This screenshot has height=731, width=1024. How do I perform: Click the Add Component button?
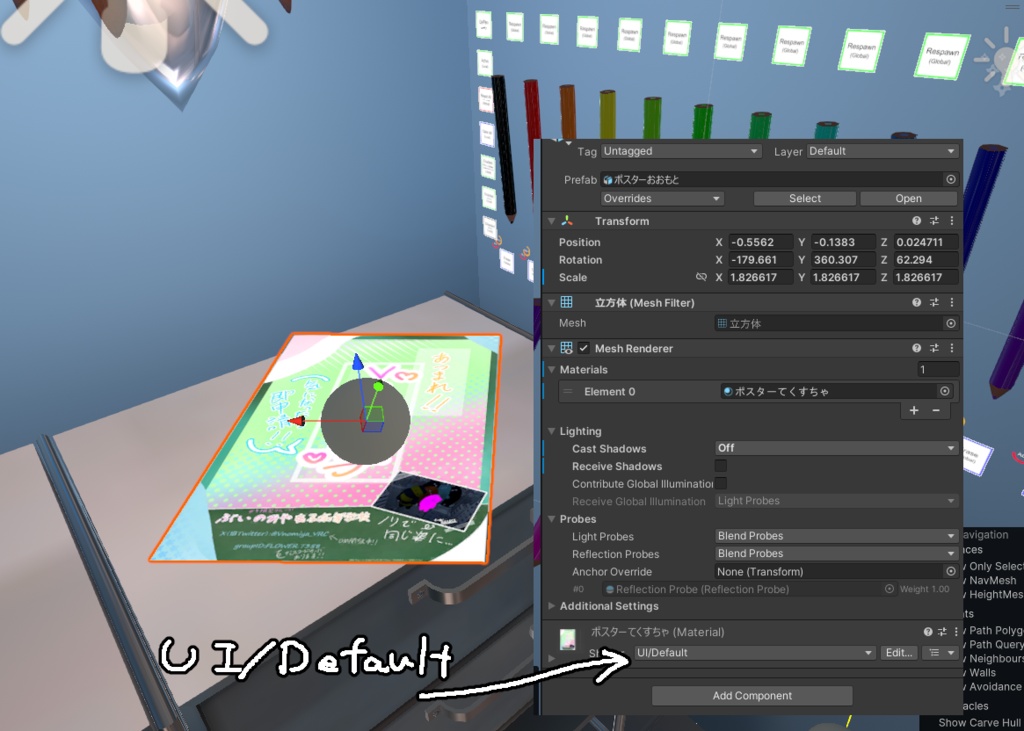752,696
